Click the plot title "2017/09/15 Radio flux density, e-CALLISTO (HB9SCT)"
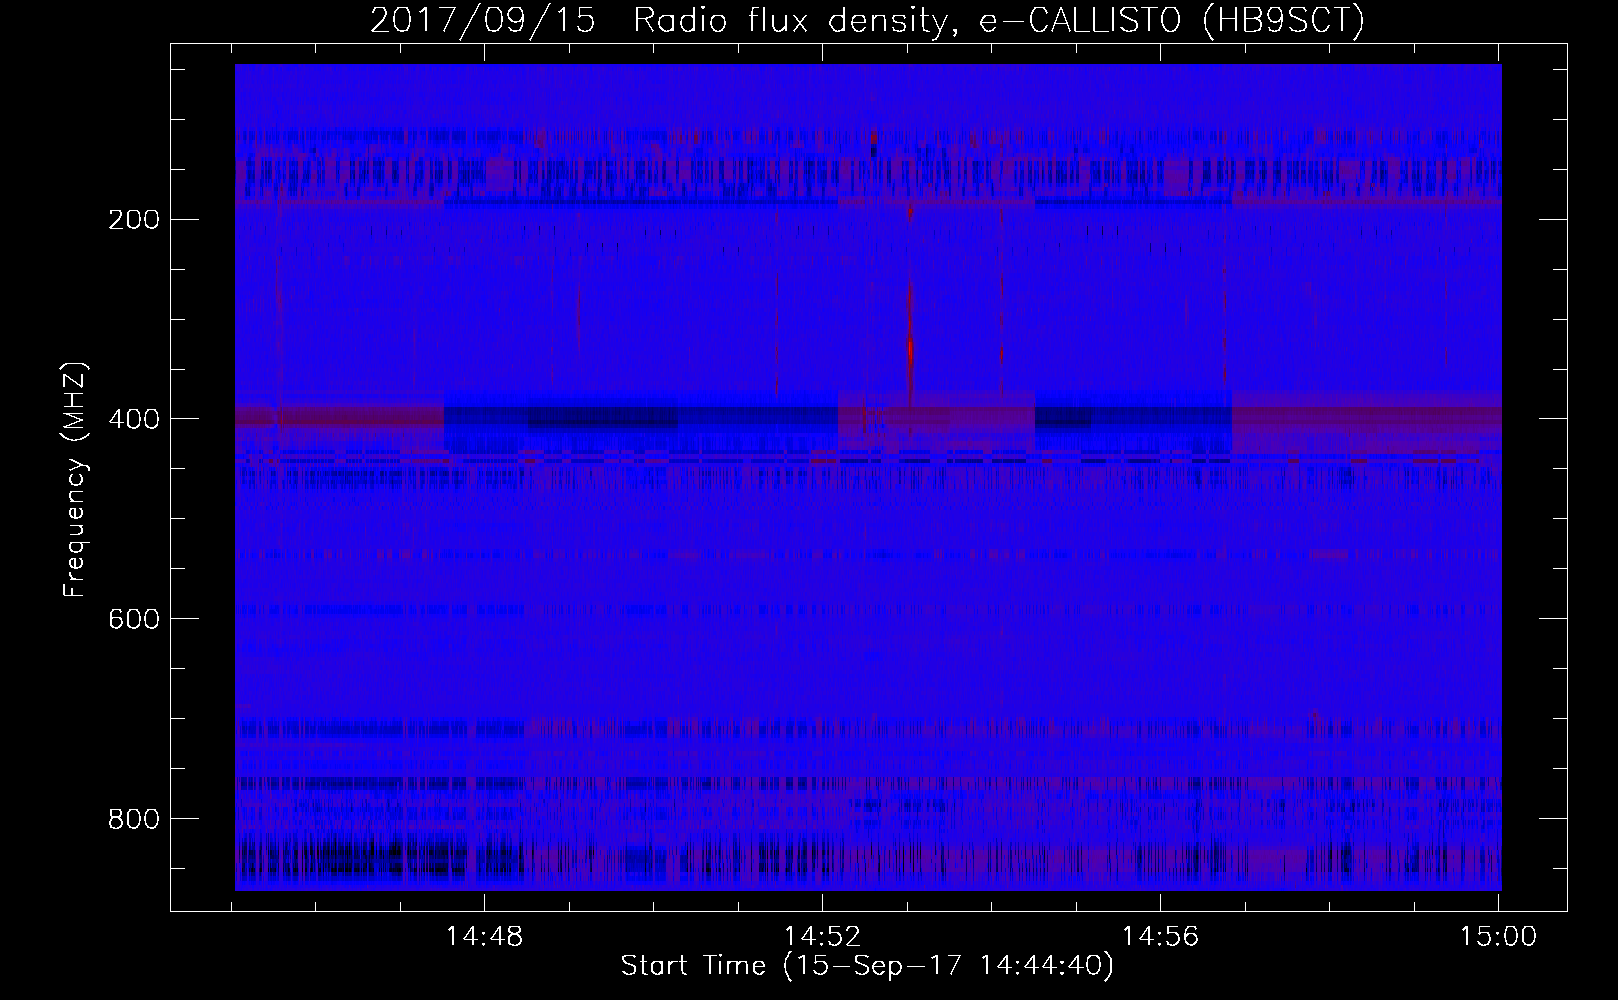Screen dimensions: 1618x1000 pos(867,21)
